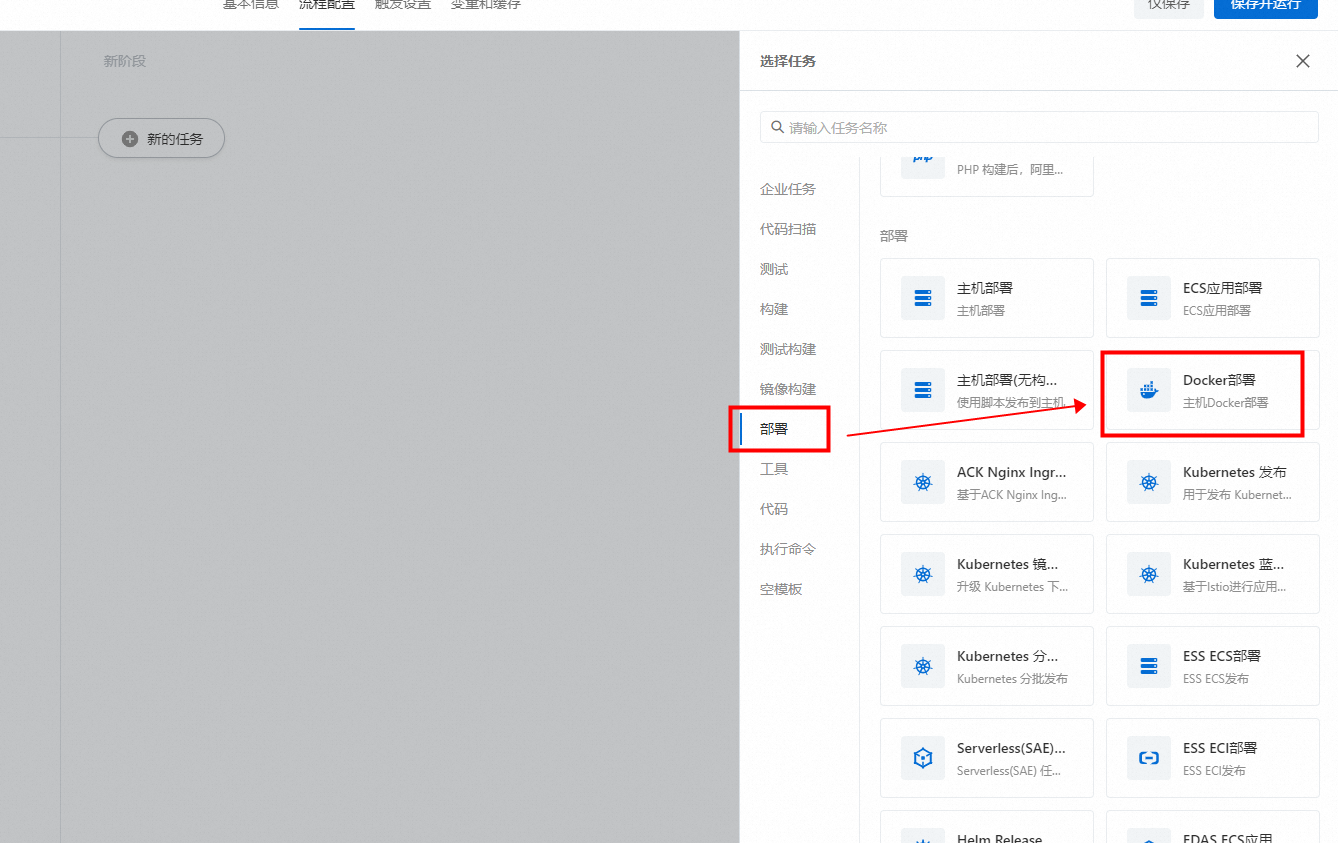Image resolution: width=1338 pixels, height=843 pixels.
Task: Choose the Serverless(SAE) task title
Action: [1011, 748]
